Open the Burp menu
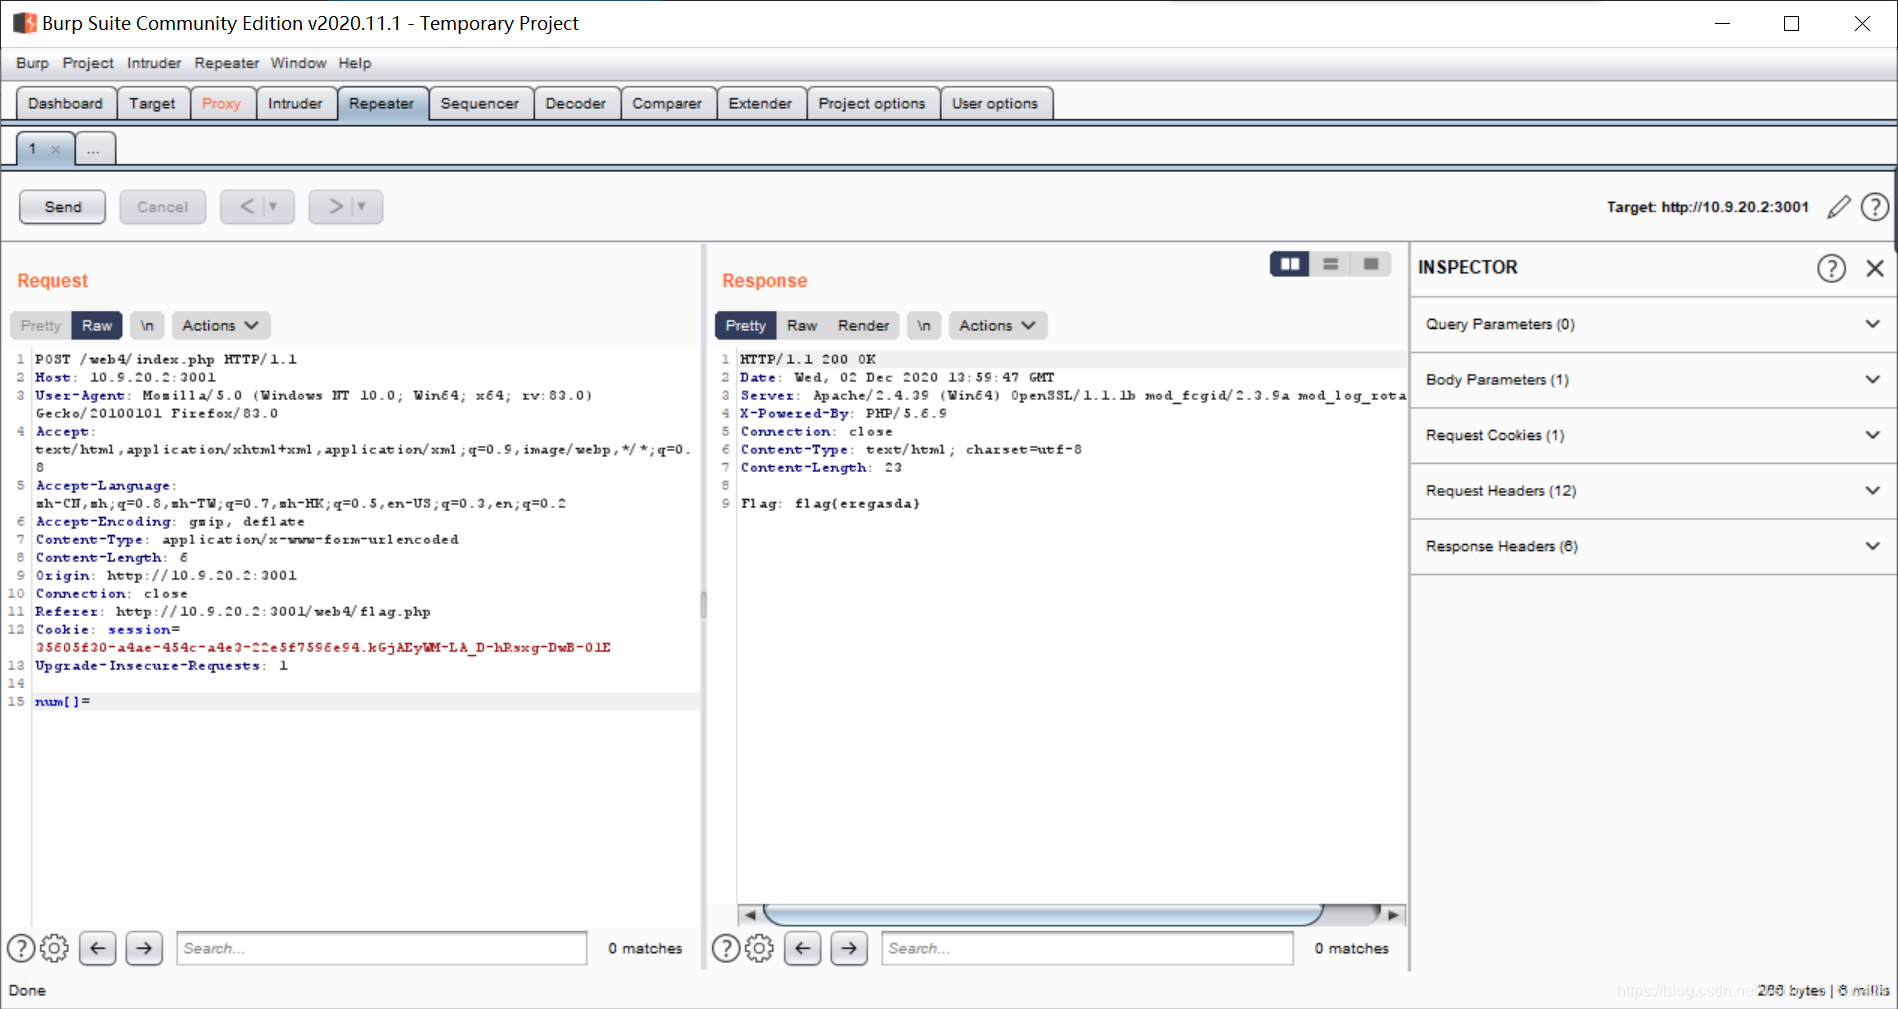 click(32, 63)
